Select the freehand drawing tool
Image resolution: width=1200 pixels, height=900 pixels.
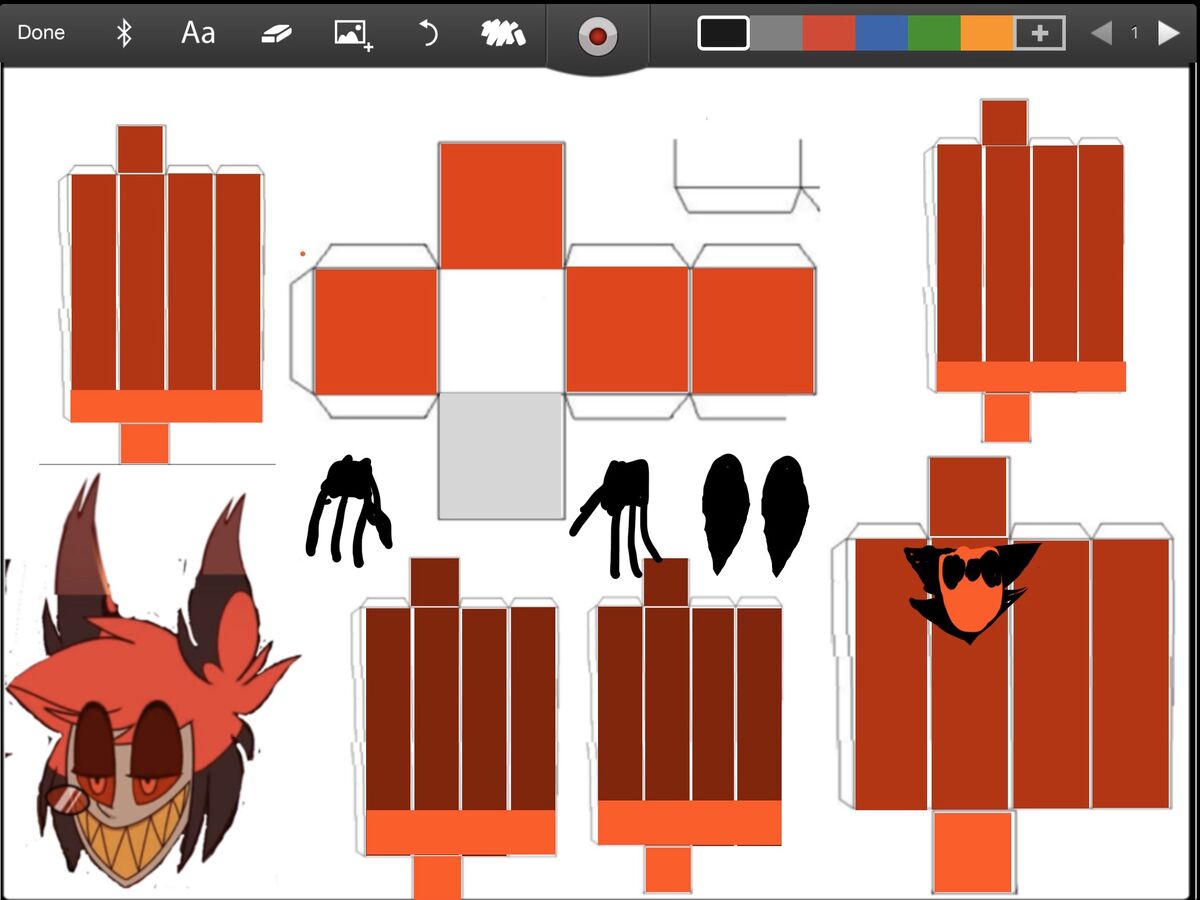[x=503, y=33]
